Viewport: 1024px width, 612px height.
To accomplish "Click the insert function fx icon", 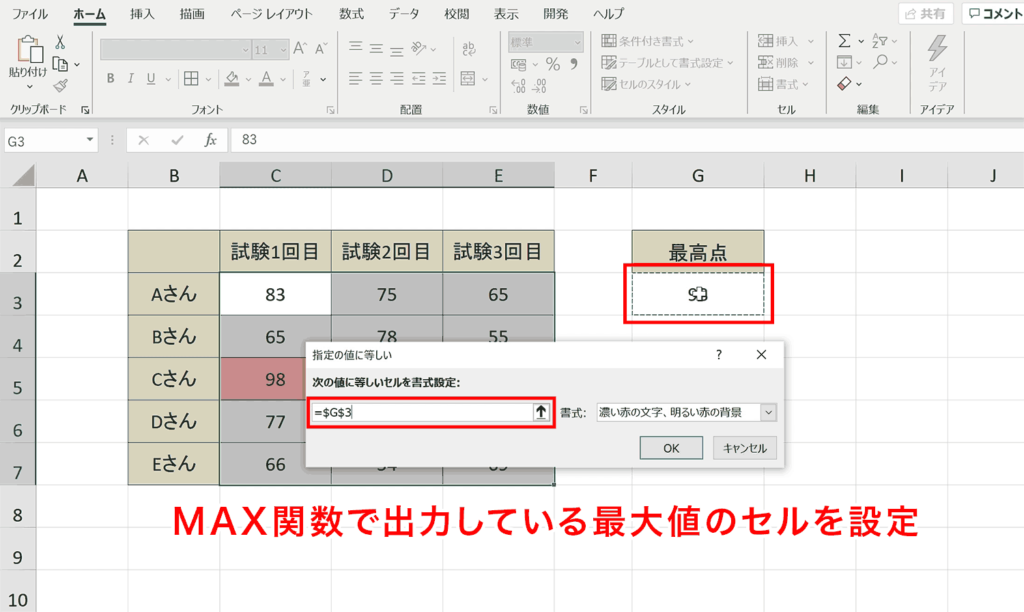I will [210, 140].
